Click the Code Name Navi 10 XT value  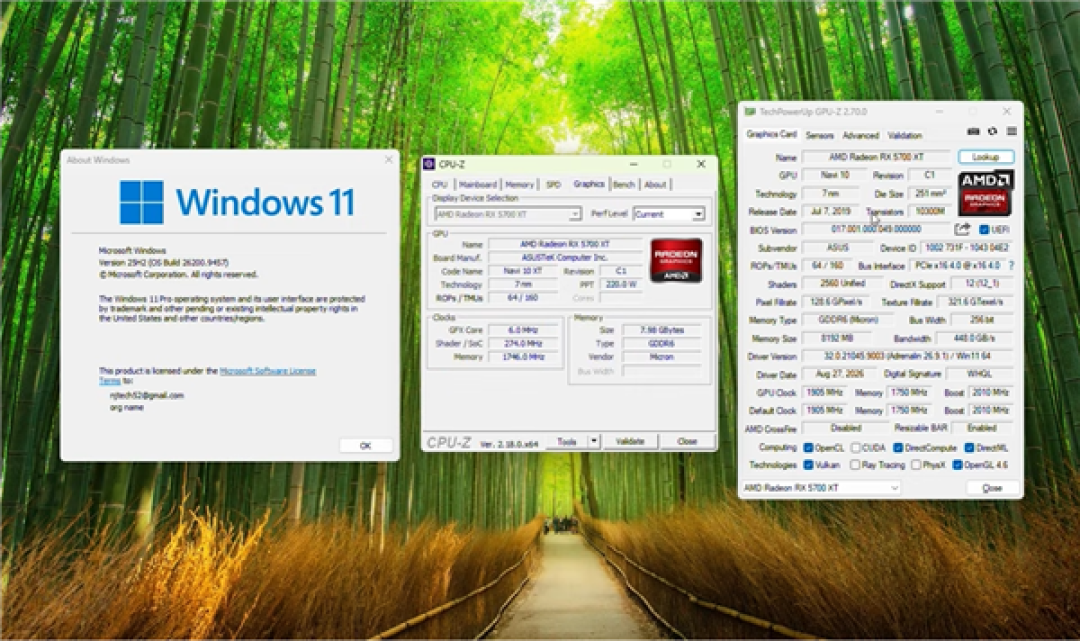522,271
